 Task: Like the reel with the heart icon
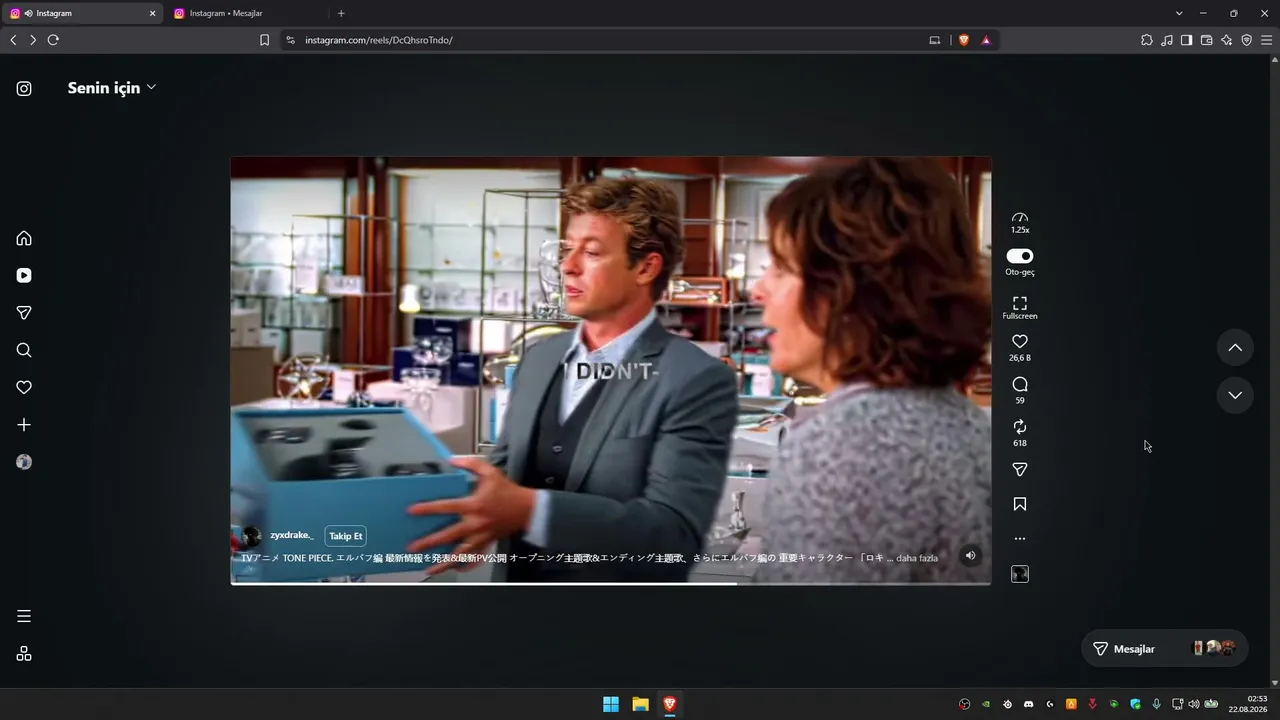pos(1020,341)
